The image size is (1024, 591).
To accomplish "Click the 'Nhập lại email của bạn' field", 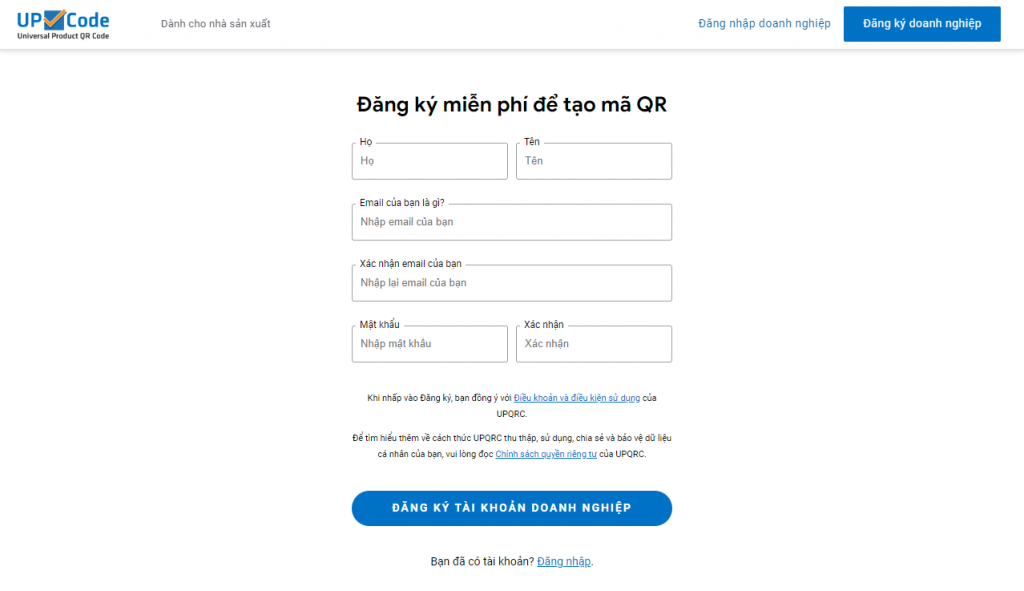I will point(511,283).
